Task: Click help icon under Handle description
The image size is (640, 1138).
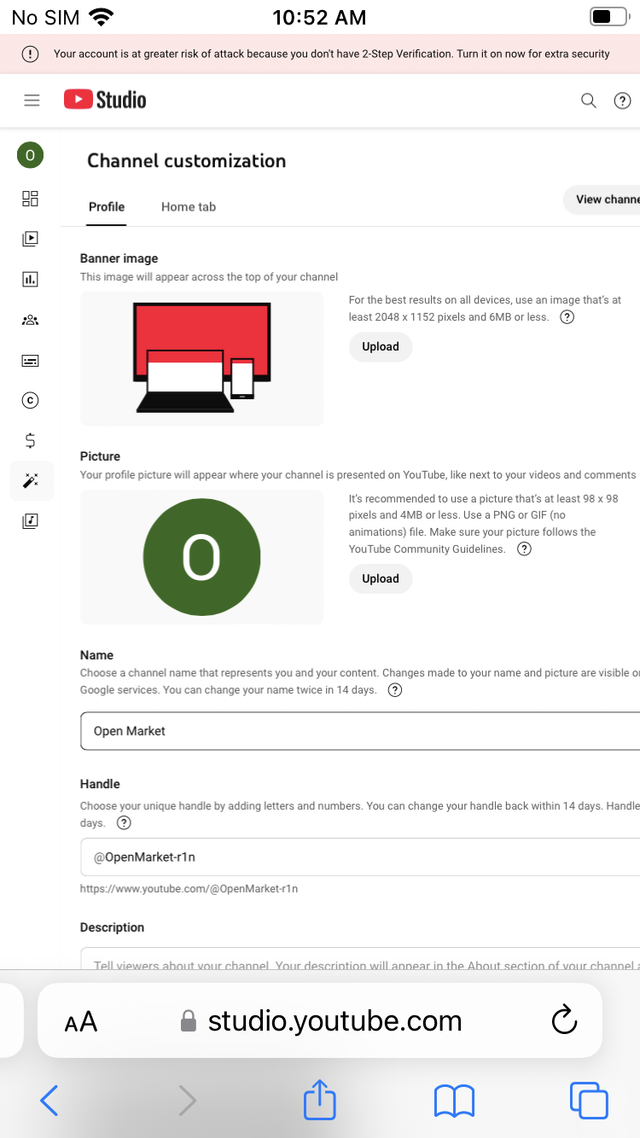Action: 124,823
